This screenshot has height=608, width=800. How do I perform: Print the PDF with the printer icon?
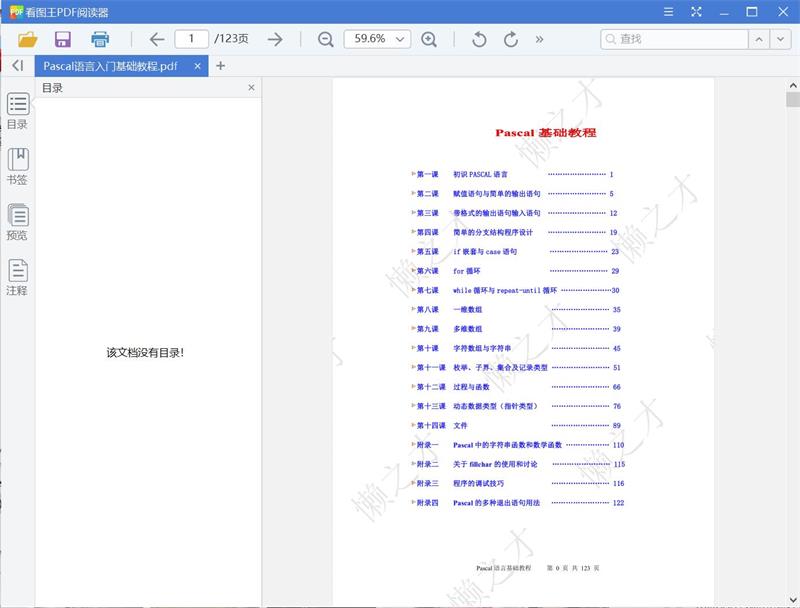pos(100,39)
